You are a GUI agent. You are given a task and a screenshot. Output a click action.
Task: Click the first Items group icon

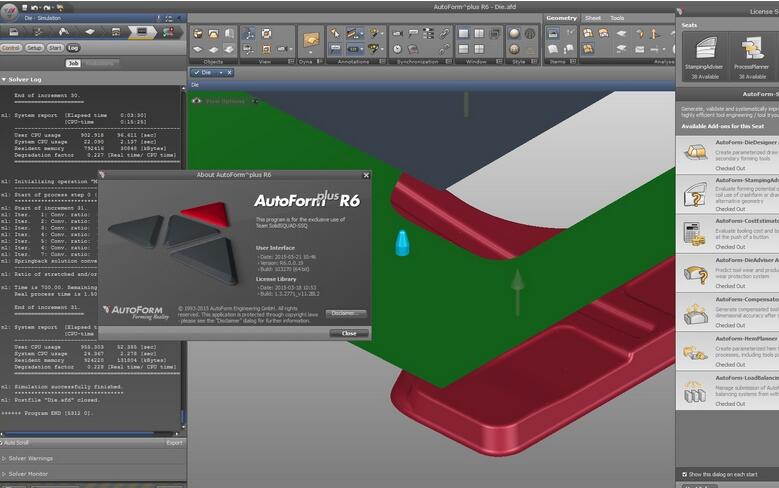pyautogui.click(x=552, y=33)
